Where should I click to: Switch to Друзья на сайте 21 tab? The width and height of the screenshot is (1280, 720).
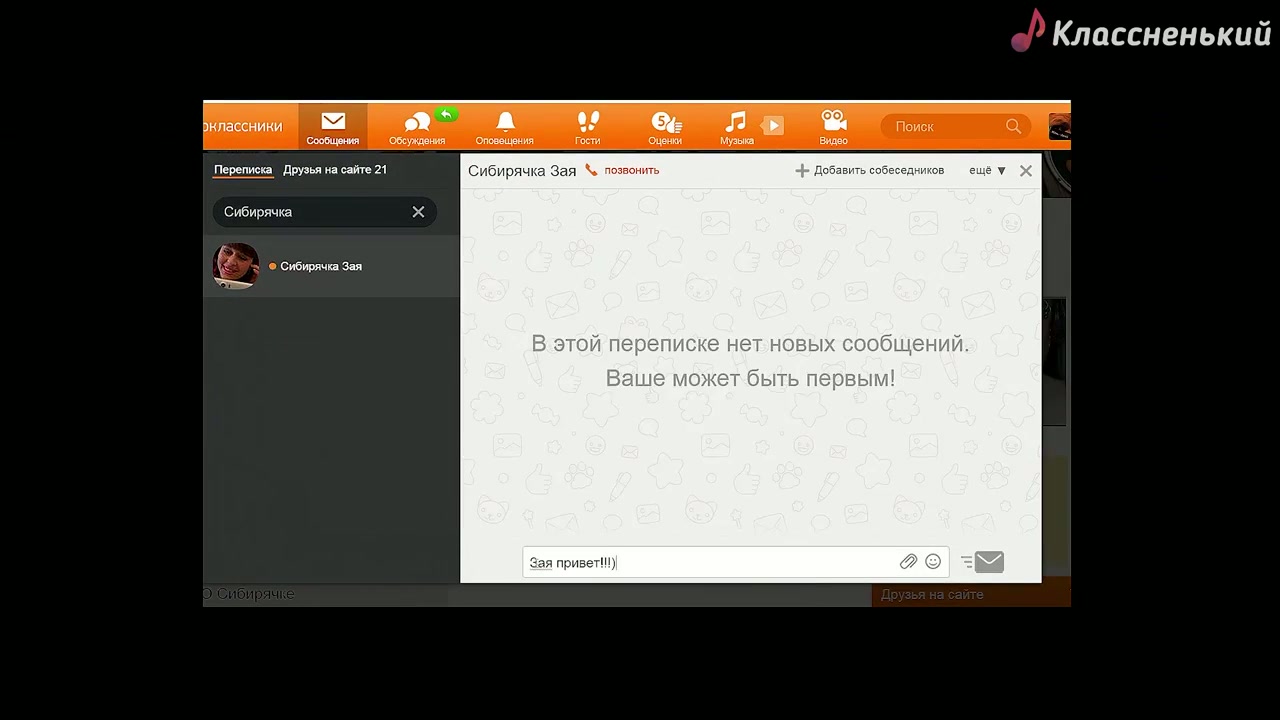[x=335, y=170]
